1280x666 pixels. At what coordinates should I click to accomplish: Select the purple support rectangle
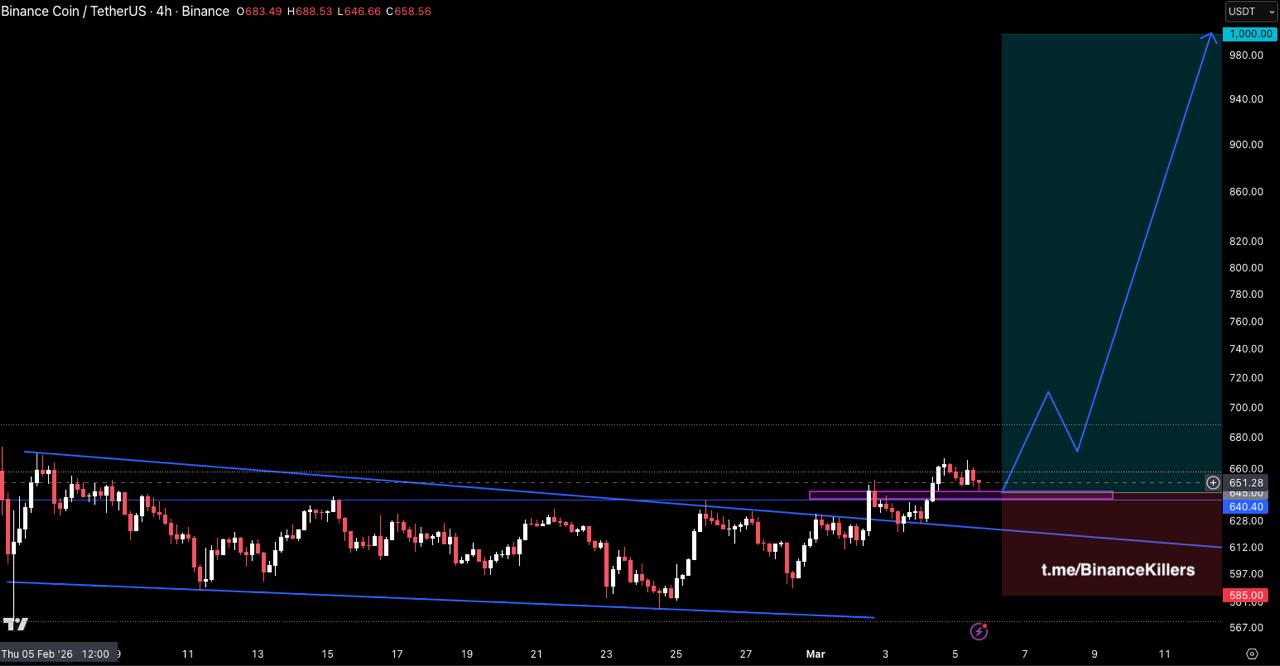960,495
